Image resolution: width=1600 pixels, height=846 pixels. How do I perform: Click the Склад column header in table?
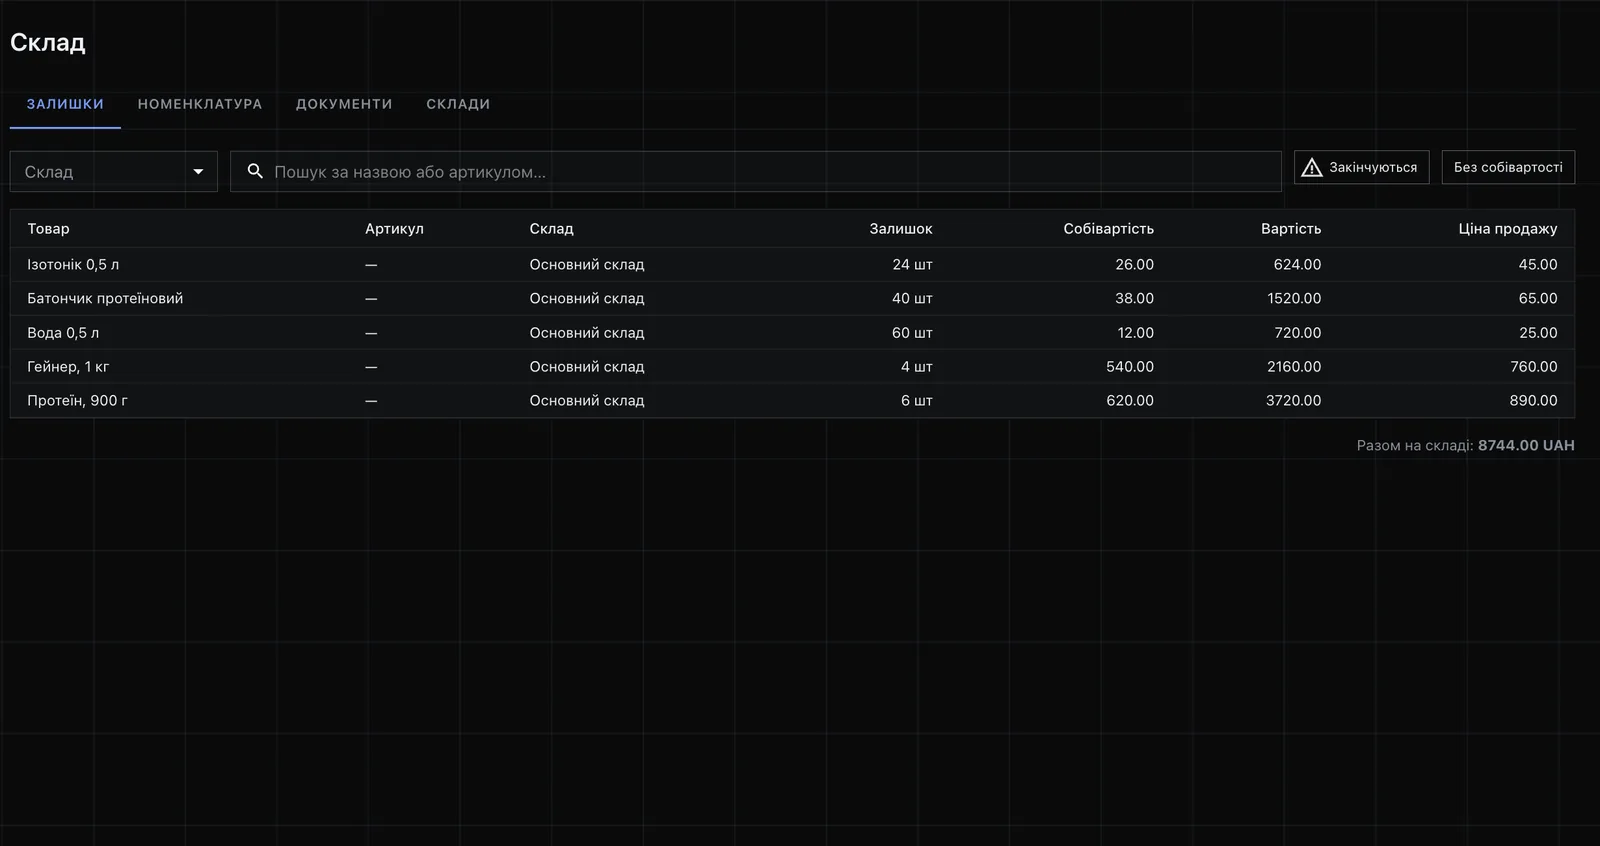(551, 229)
